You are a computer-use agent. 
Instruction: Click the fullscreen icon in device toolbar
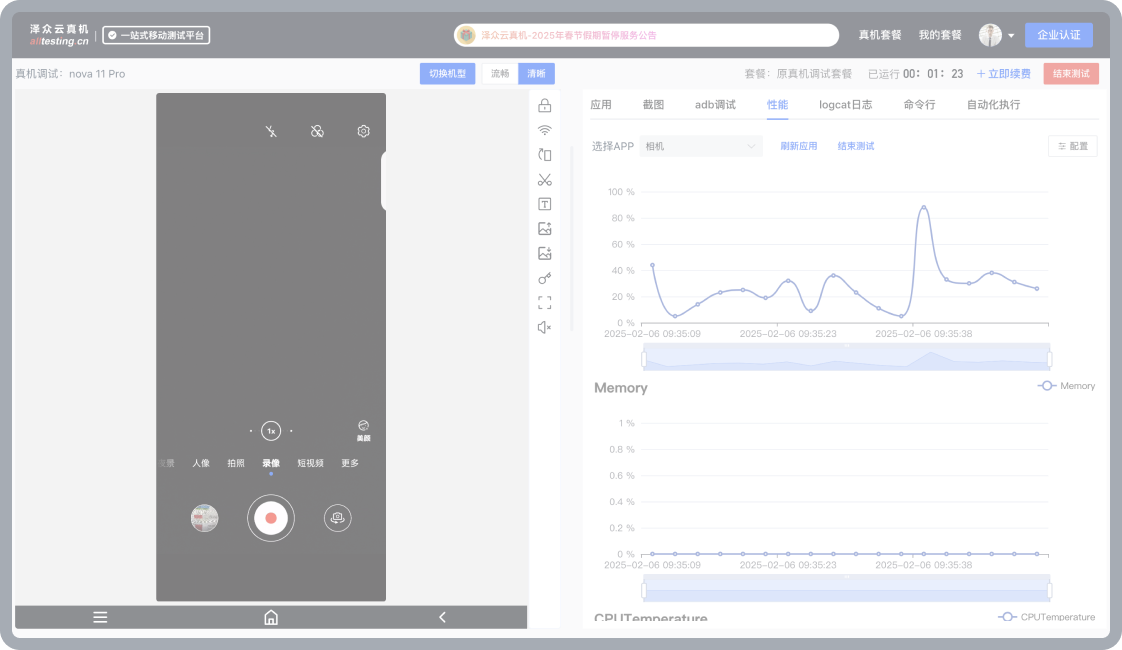tap(545, 302)
